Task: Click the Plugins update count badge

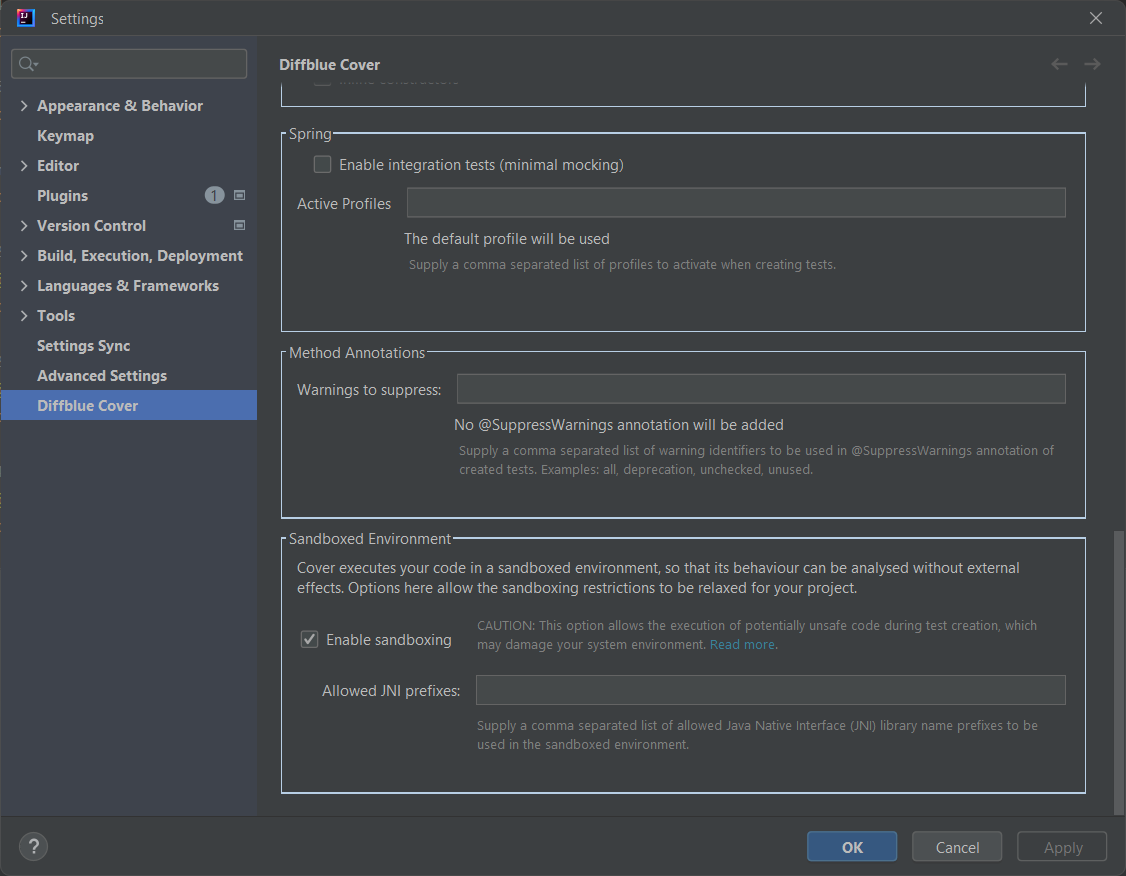Action: [214, 195]
